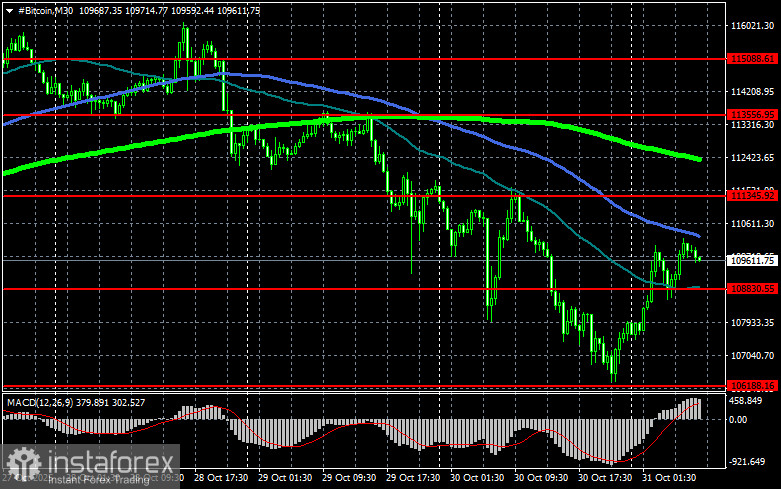Screen dimensions: 781x489
Task: Click the 30 Oct 09:30 time label
Action: pos(541,477)
